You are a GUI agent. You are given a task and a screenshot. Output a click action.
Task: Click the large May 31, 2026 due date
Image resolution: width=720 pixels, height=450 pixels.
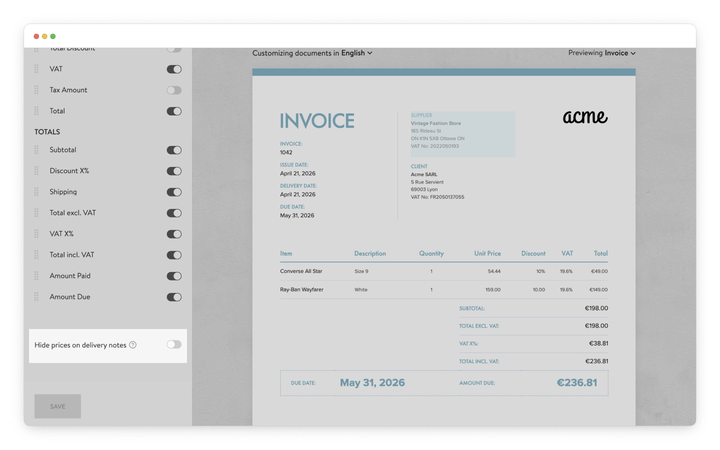click(372, 383)
